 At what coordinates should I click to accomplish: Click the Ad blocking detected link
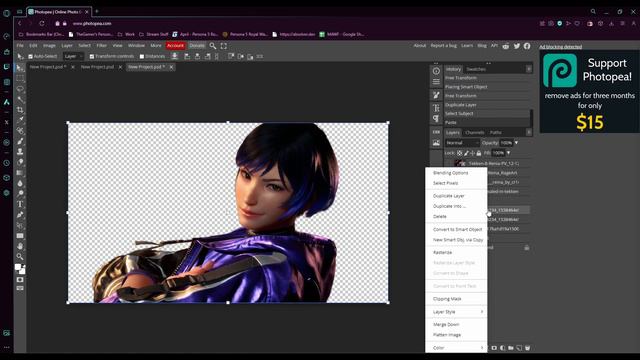[x=560, y=47]
